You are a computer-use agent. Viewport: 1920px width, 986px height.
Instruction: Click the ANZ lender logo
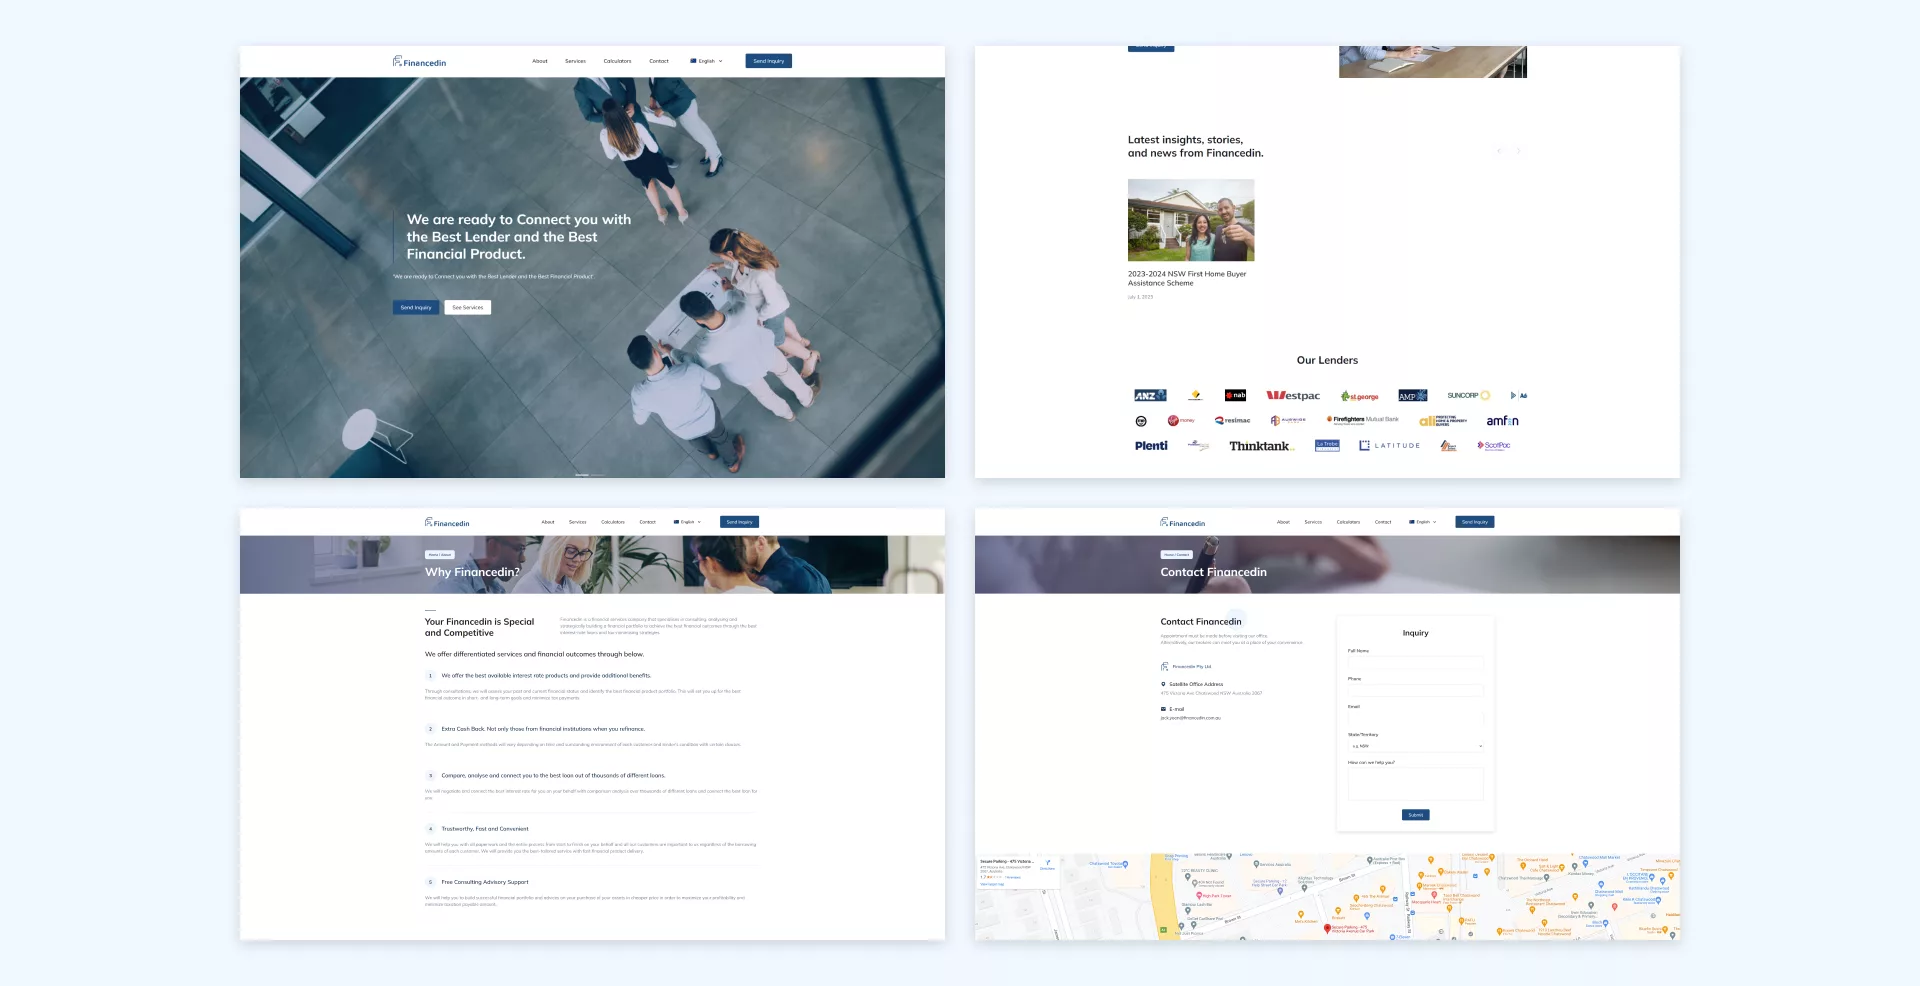click(1150, 395)
